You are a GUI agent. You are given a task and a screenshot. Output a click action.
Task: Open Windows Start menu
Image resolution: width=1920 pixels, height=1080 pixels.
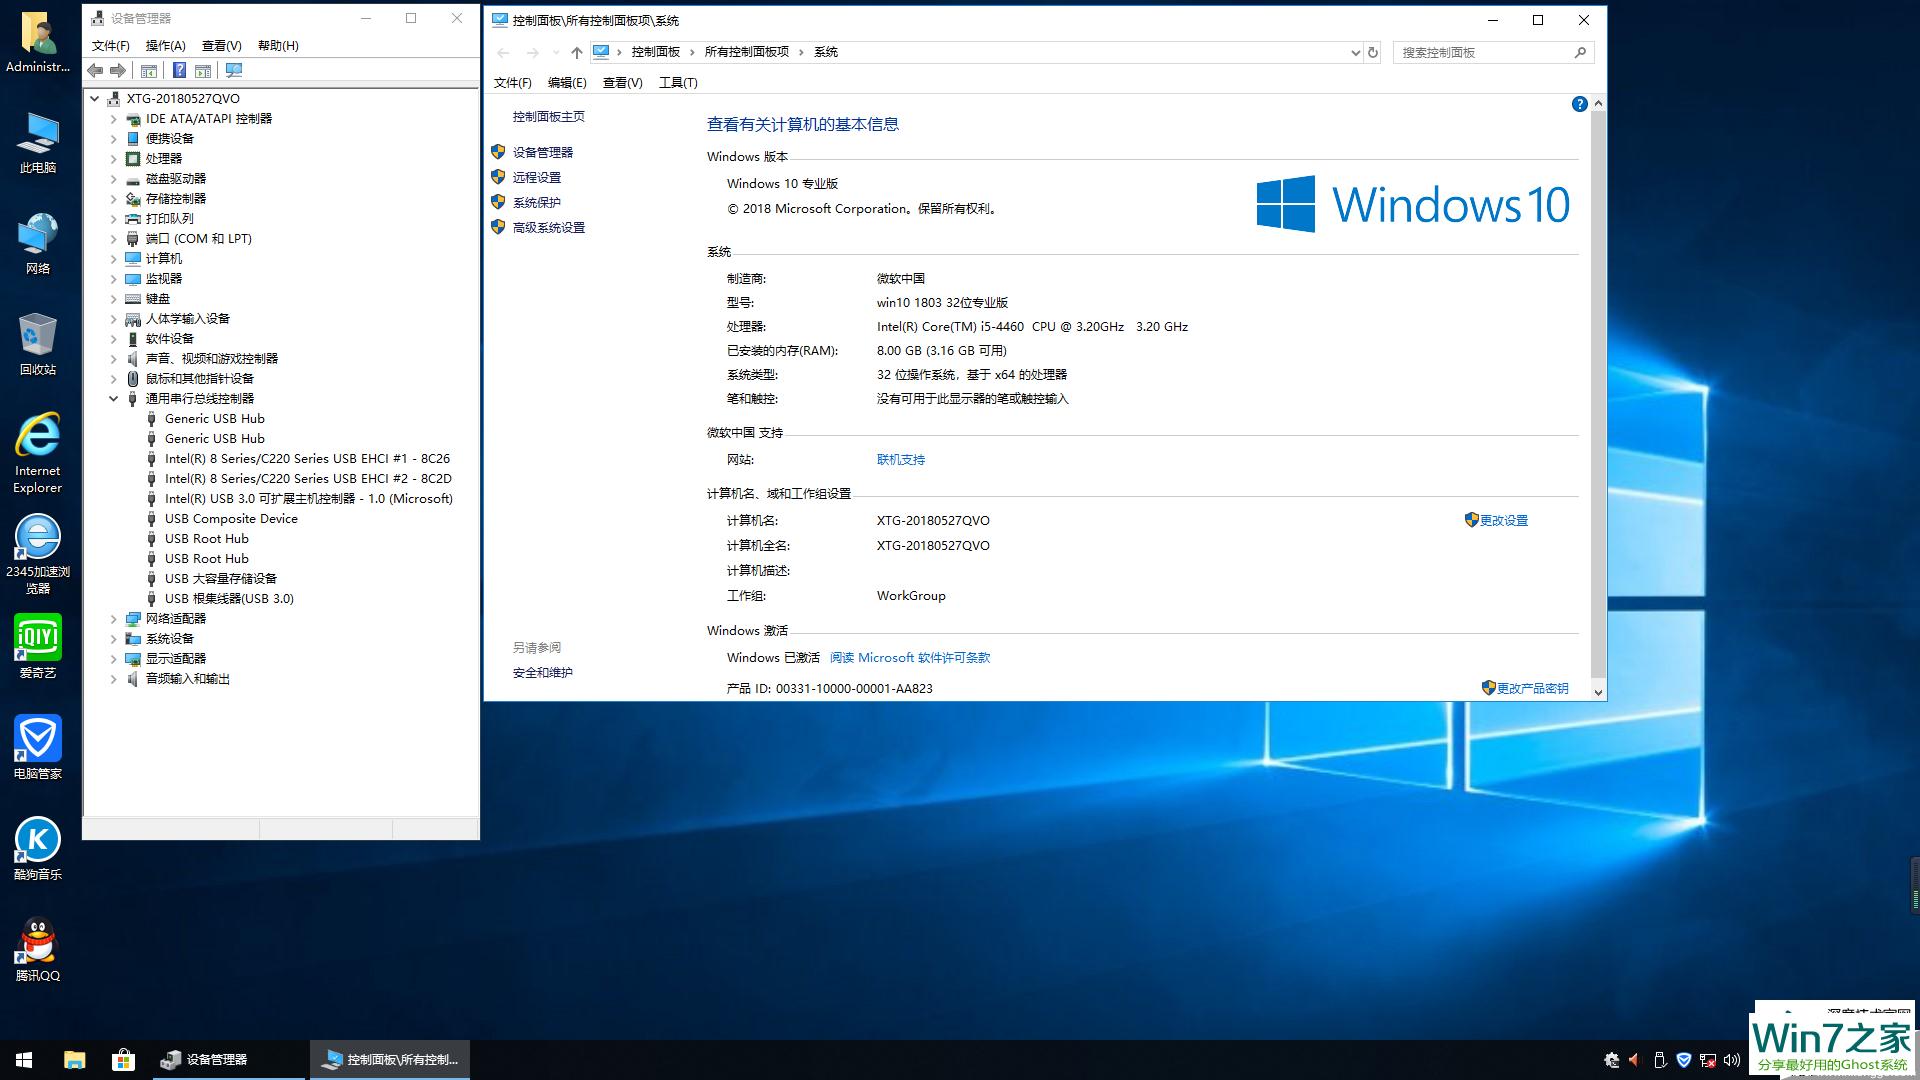pos(24,1060)
